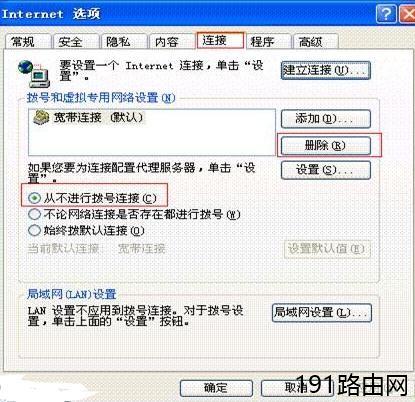Go to the 隐私 tab
415x402 pixels.
124,42
